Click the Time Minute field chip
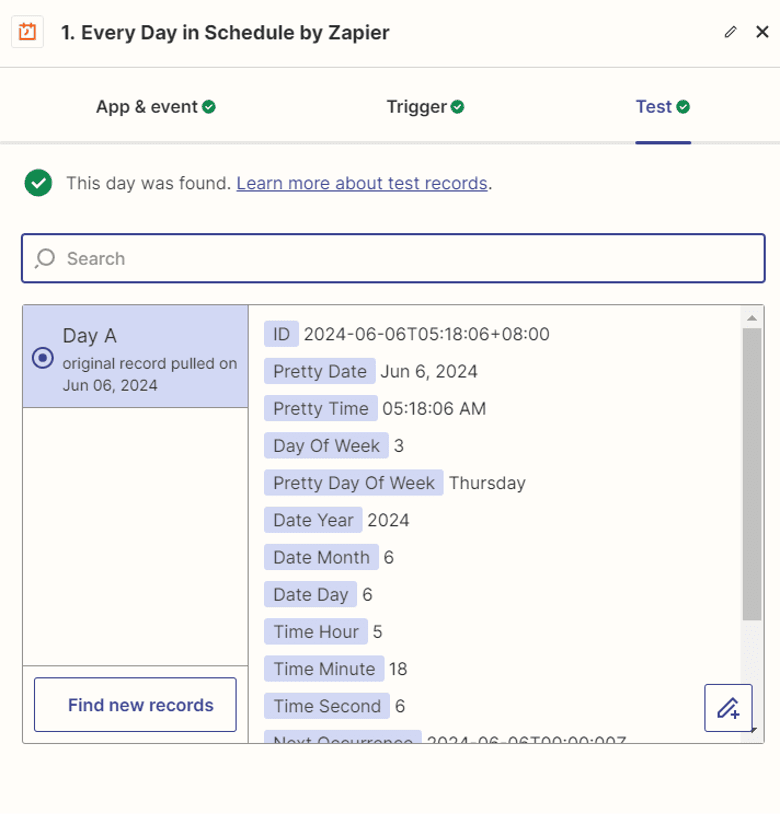 click(x=324, y=669)
